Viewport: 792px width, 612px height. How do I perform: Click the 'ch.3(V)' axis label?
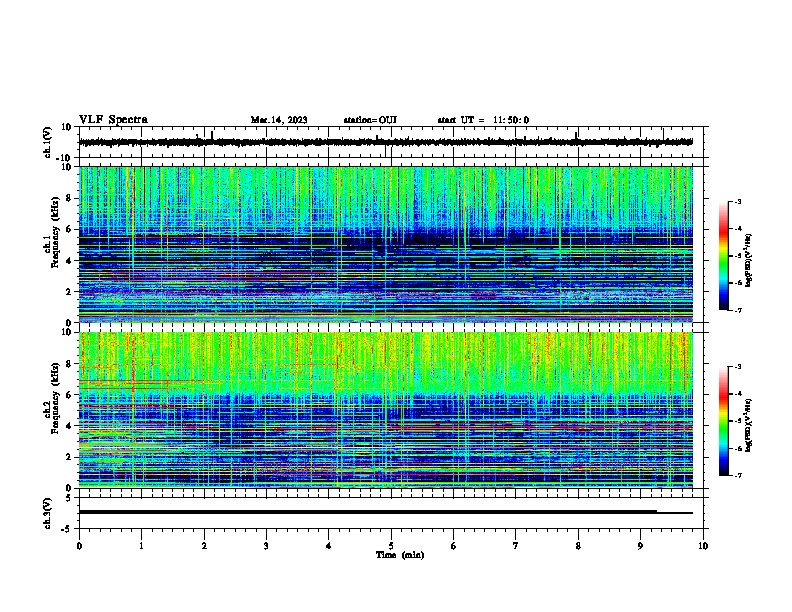48,513
